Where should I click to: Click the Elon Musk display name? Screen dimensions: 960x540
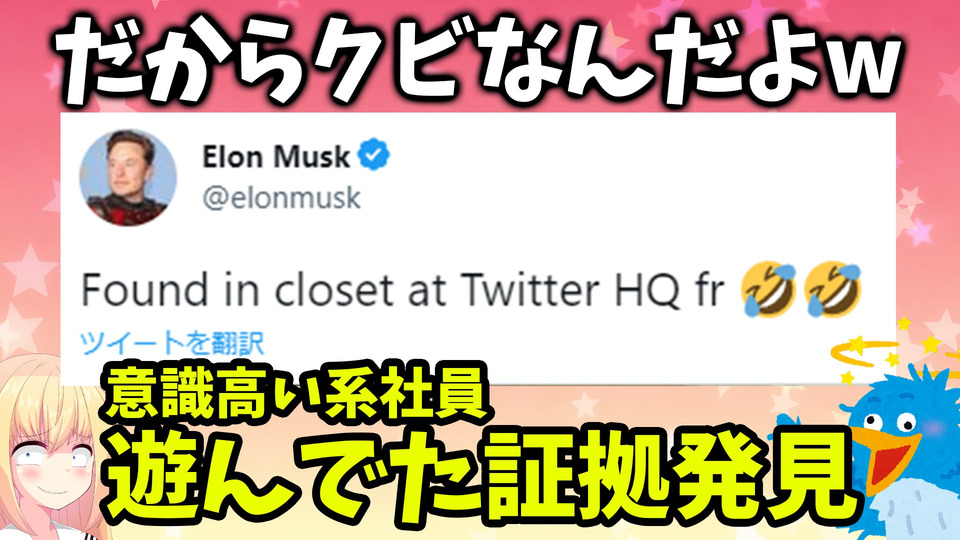tap(276, 157)
